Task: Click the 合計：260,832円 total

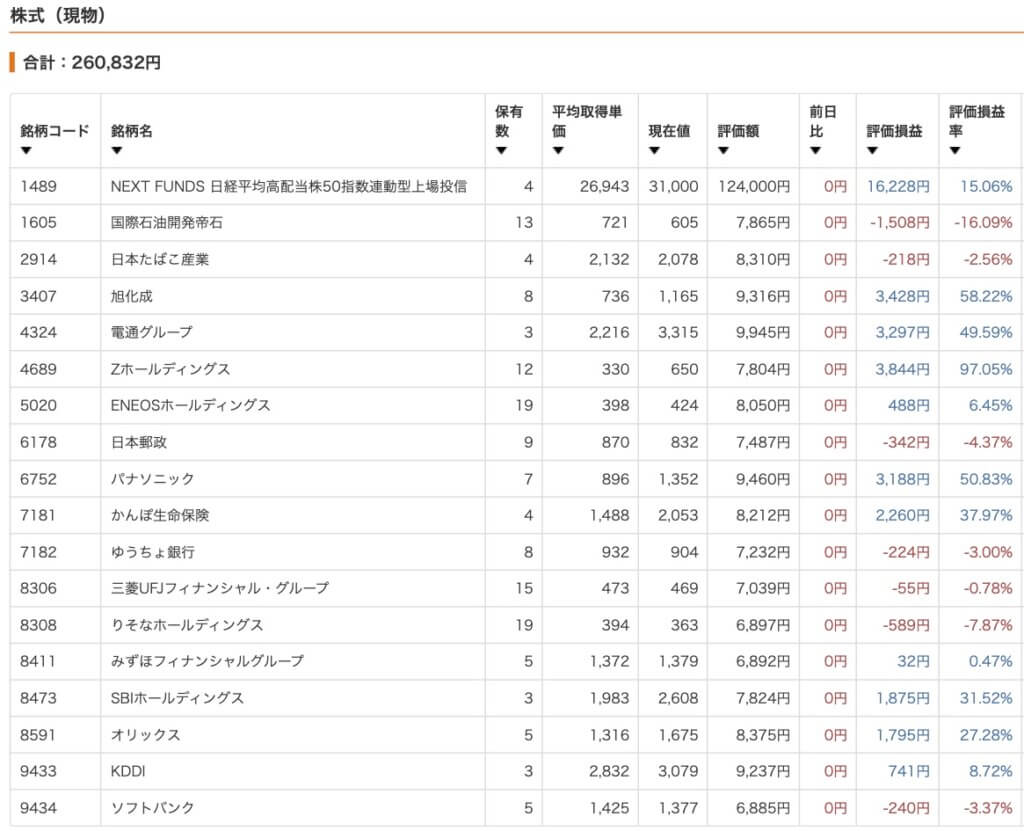Action: (91, 63)
